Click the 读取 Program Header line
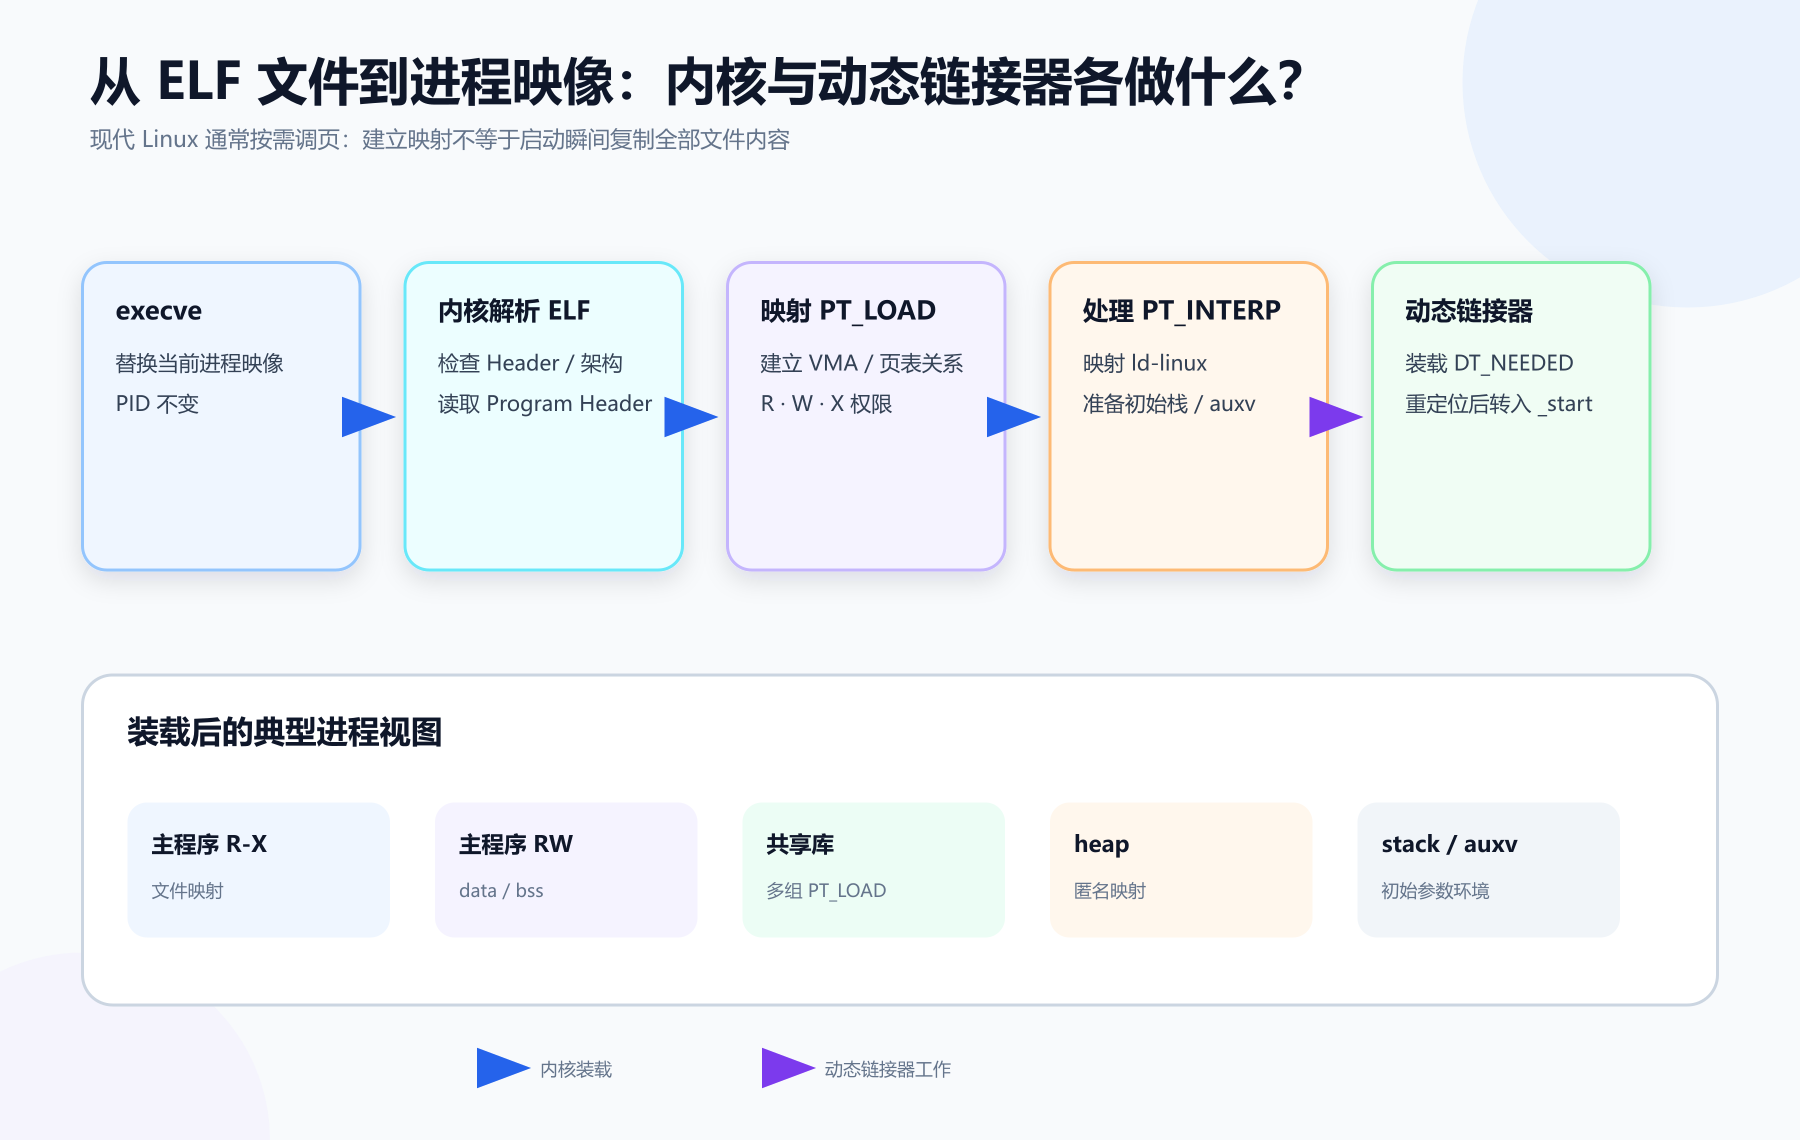Viewport: 1800px width, 1140px height. 545,404
